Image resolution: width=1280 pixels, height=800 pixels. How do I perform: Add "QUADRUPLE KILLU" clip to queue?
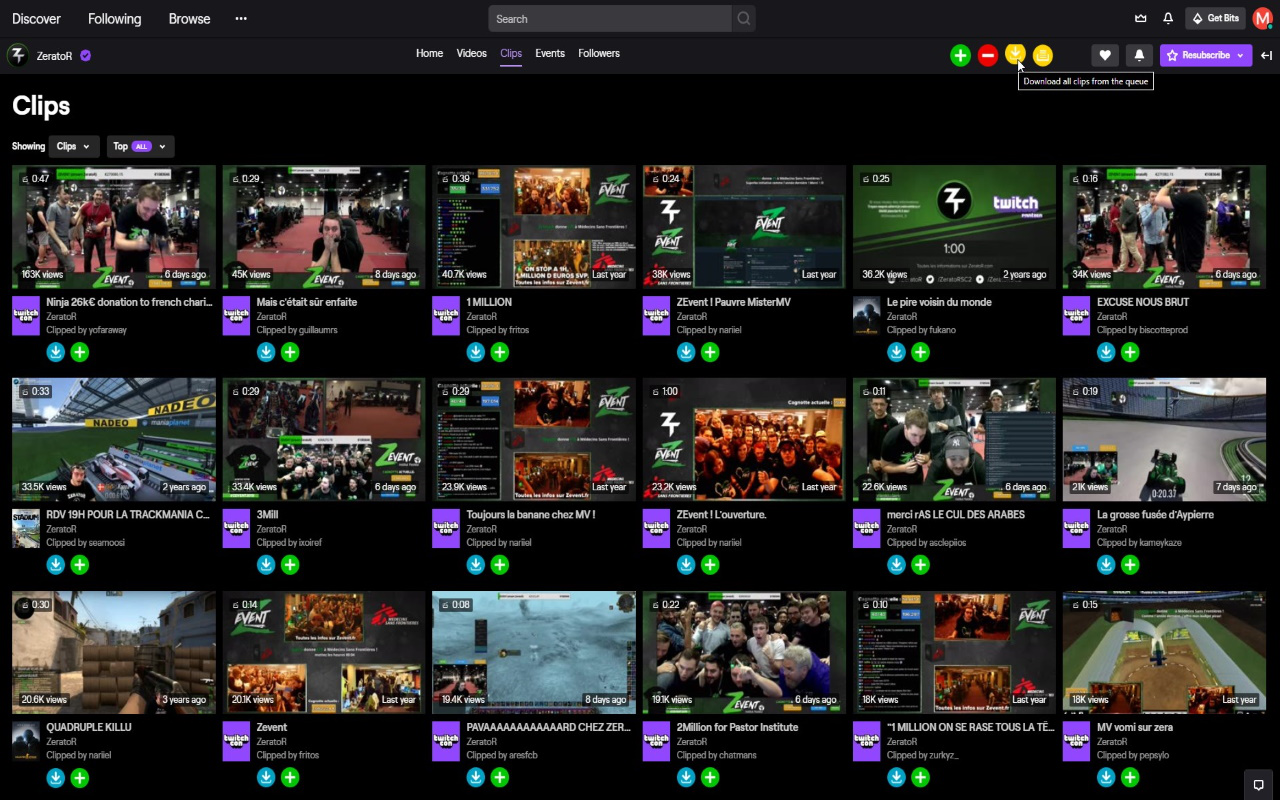pyautogui.click(x=80, y=777)
